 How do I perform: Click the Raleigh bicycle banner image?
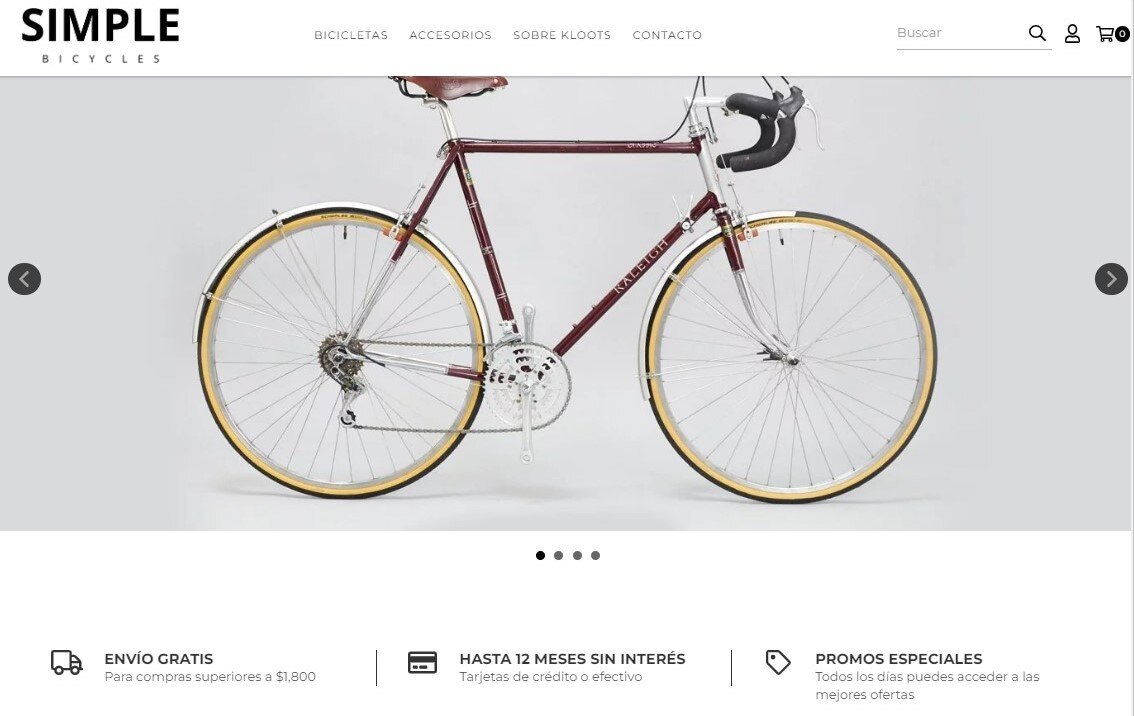[x=566, y=304]
